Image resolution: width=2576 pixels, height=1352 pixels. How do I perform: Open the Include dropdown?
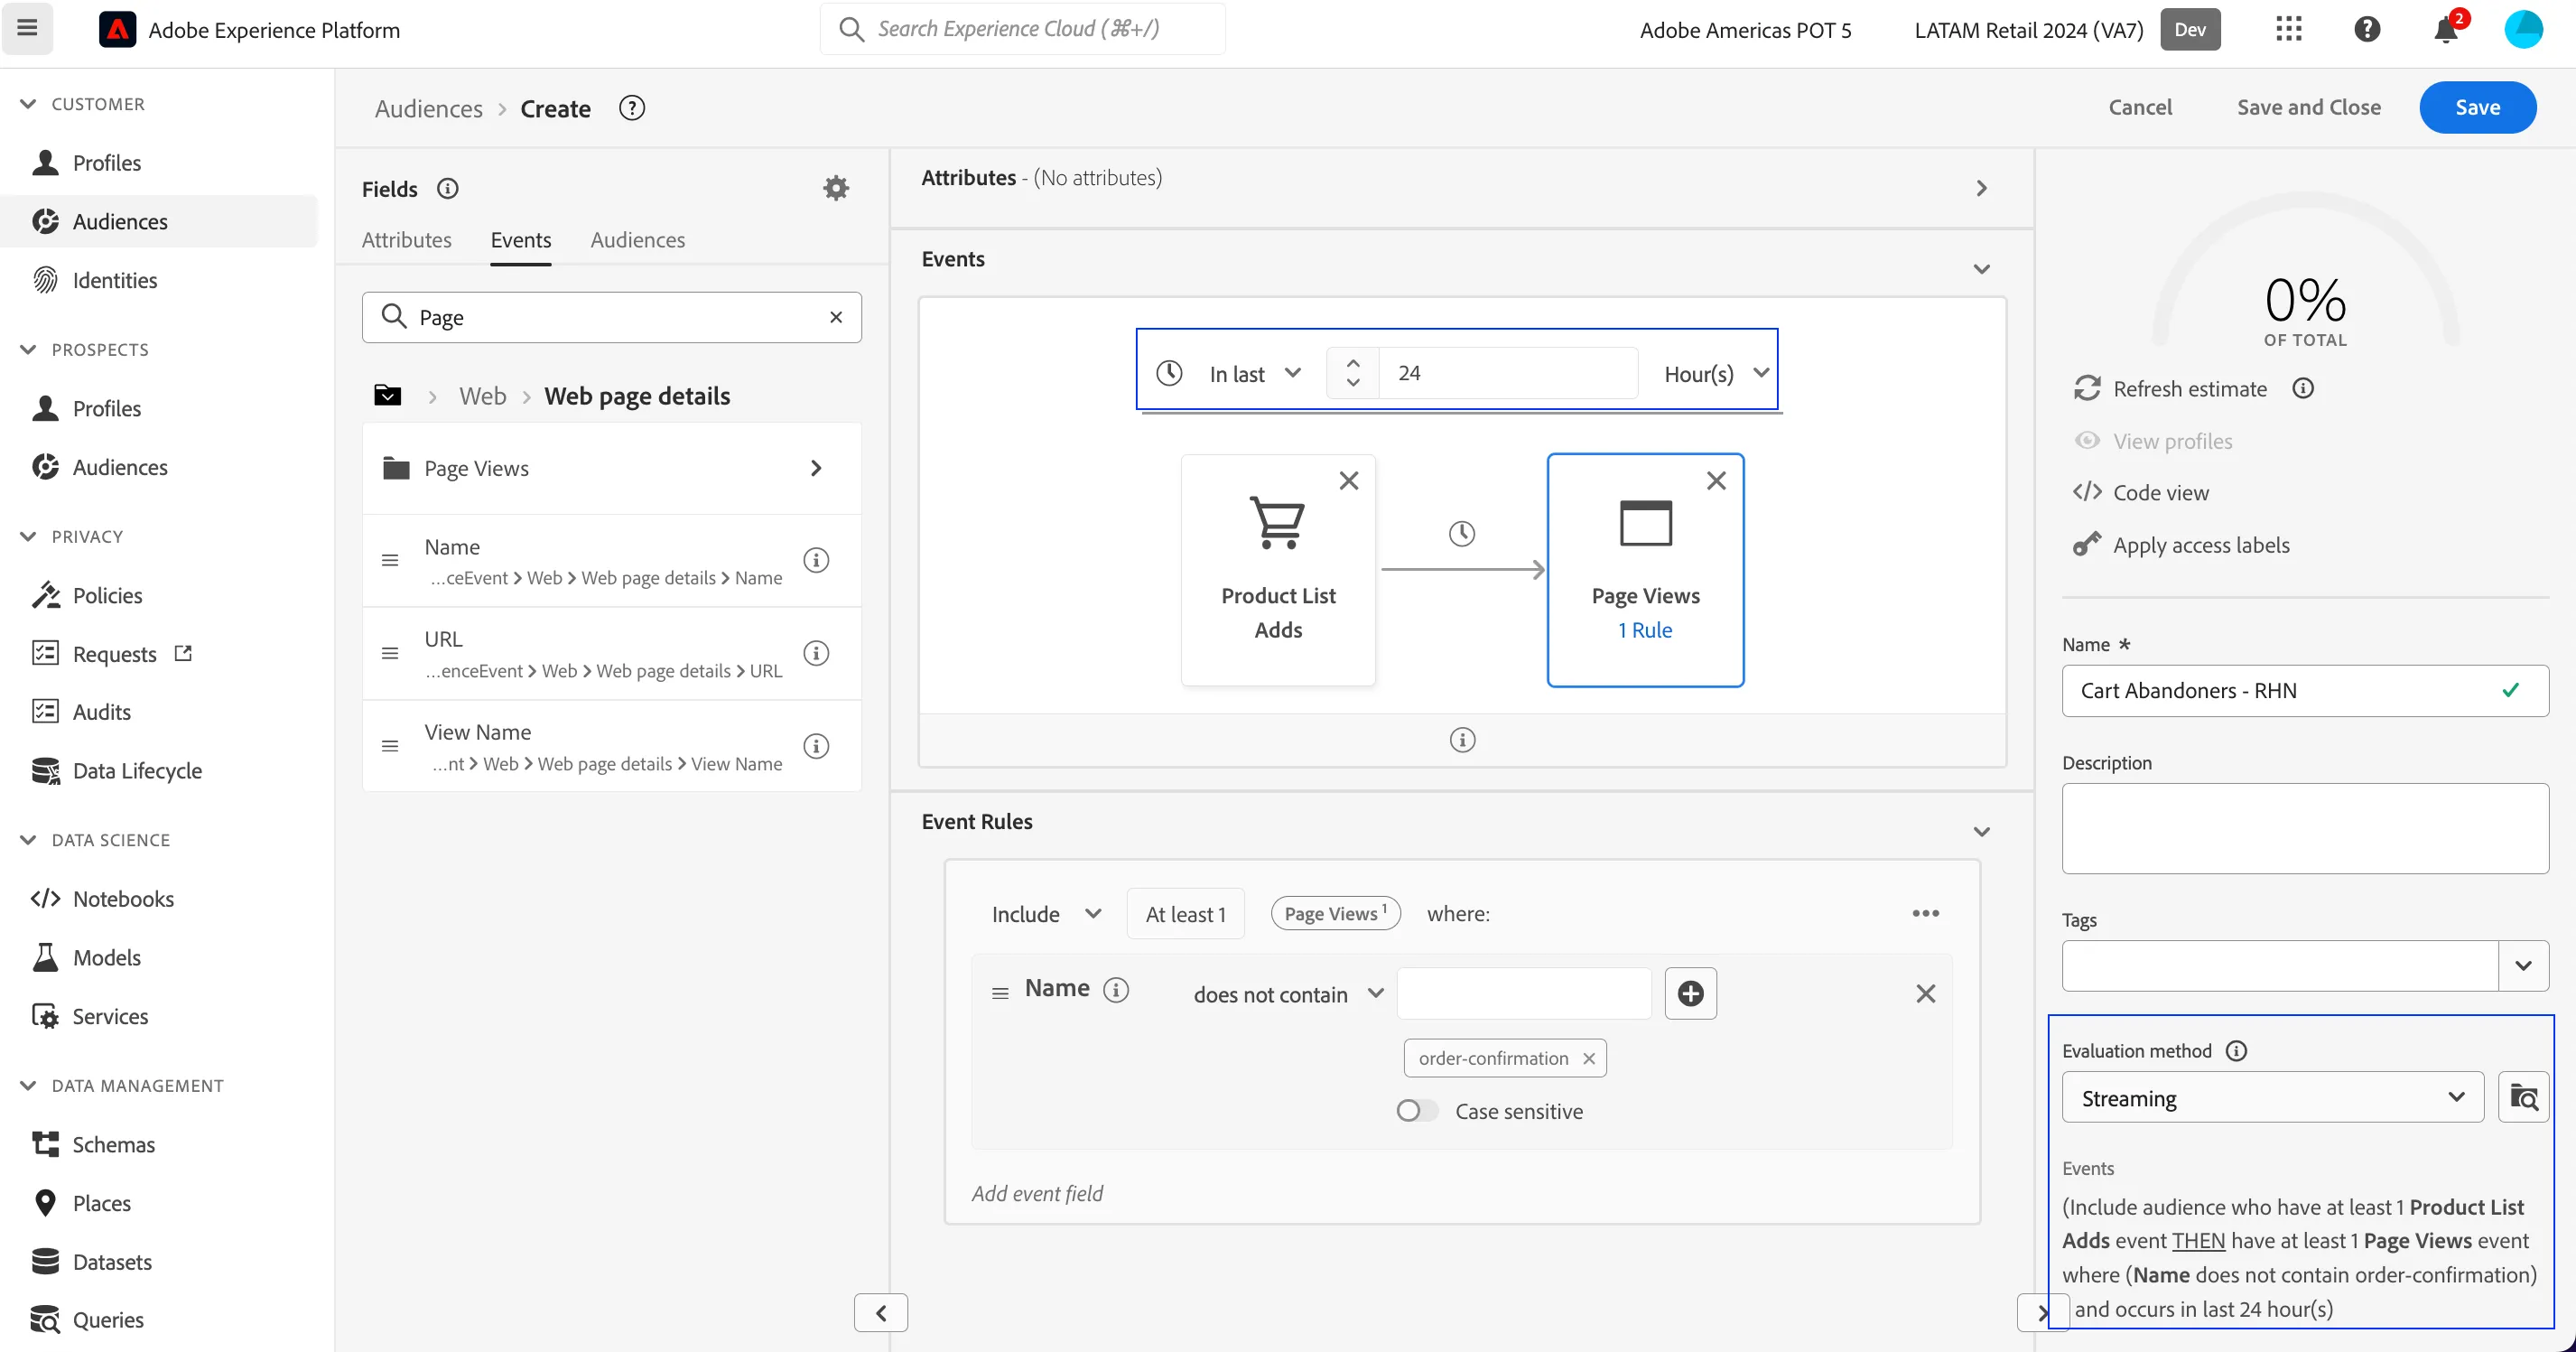point(1046,914)
